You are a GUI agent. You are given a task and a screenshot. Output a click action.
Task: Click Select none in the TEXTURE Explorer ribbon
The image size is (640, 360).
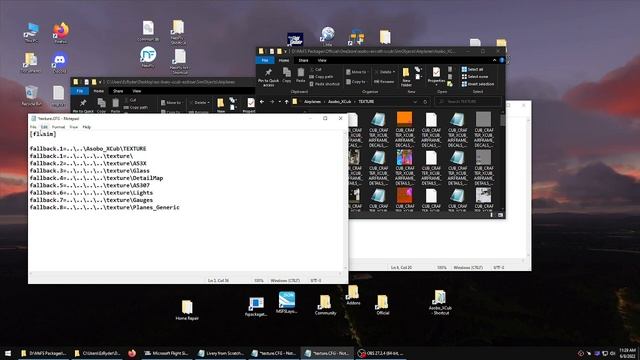(475, 77)
